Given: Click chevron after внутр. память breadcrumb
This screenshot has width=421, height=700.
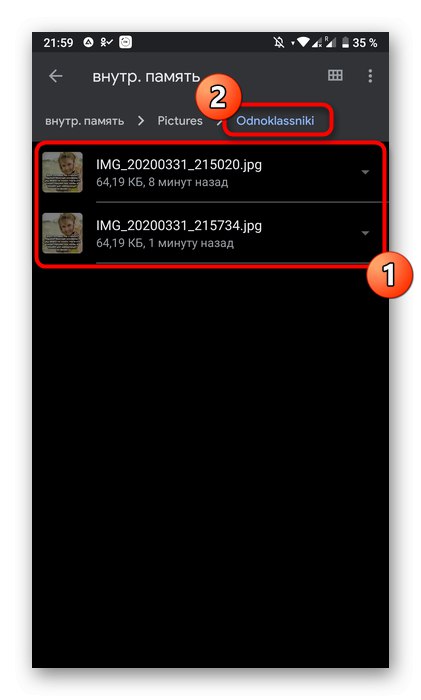Looking at the screenshot, I should coord(141,121).
